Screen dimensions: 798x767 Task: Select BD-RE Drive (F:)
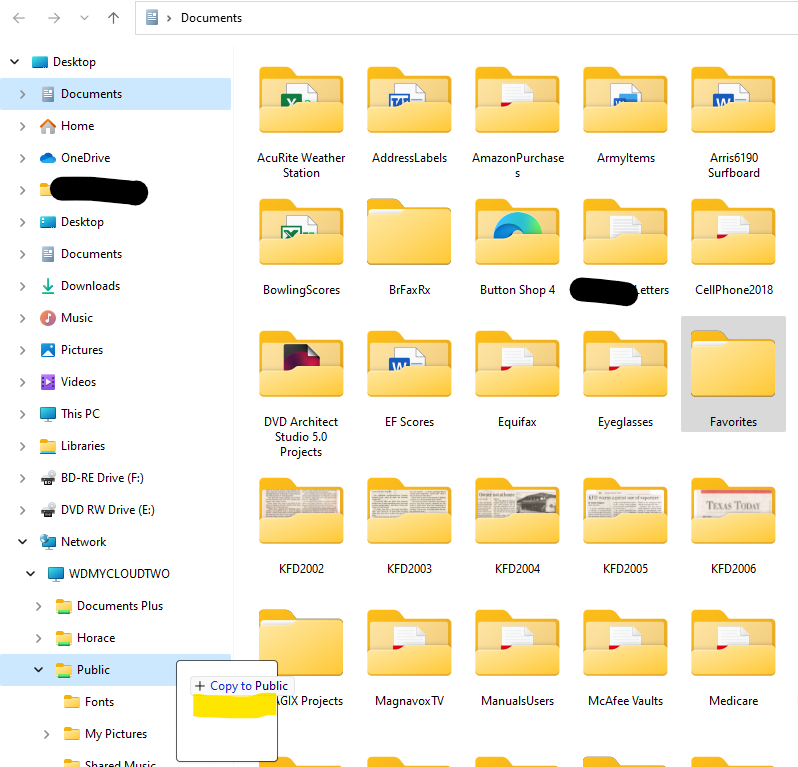coord(102,478)
